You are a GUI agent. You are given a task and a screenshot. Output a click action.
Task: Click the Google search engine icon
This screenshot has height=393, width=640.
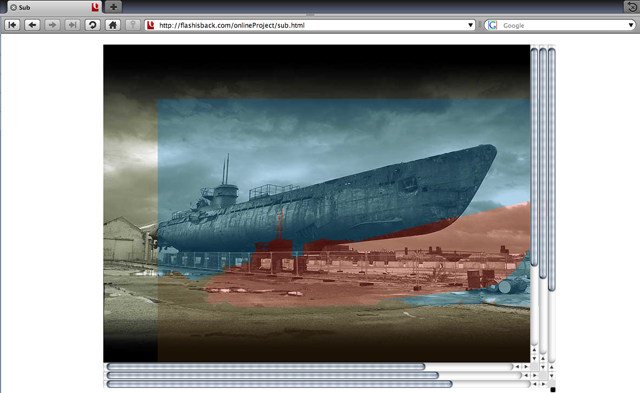coord(493,25)
